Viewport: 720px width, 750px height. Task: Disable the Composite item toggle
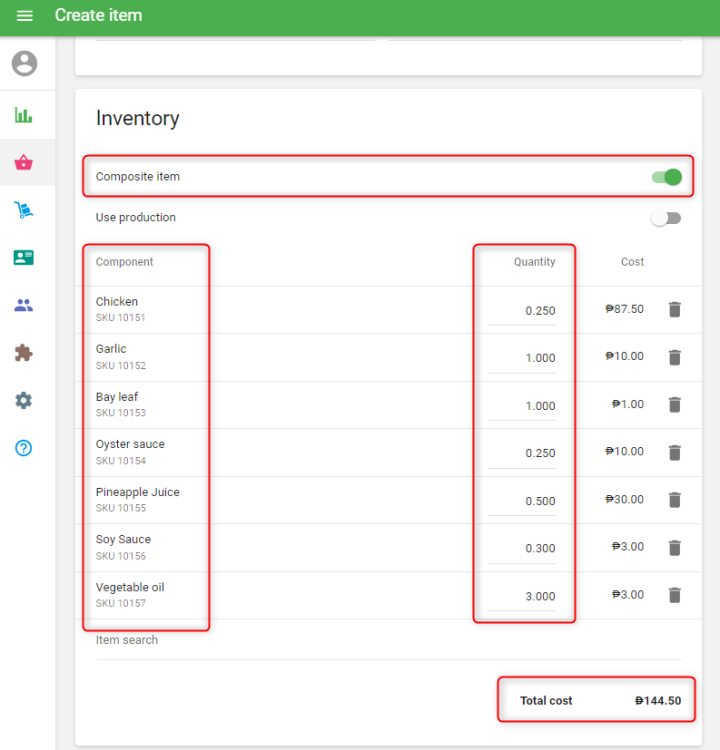tap(666, 177)
